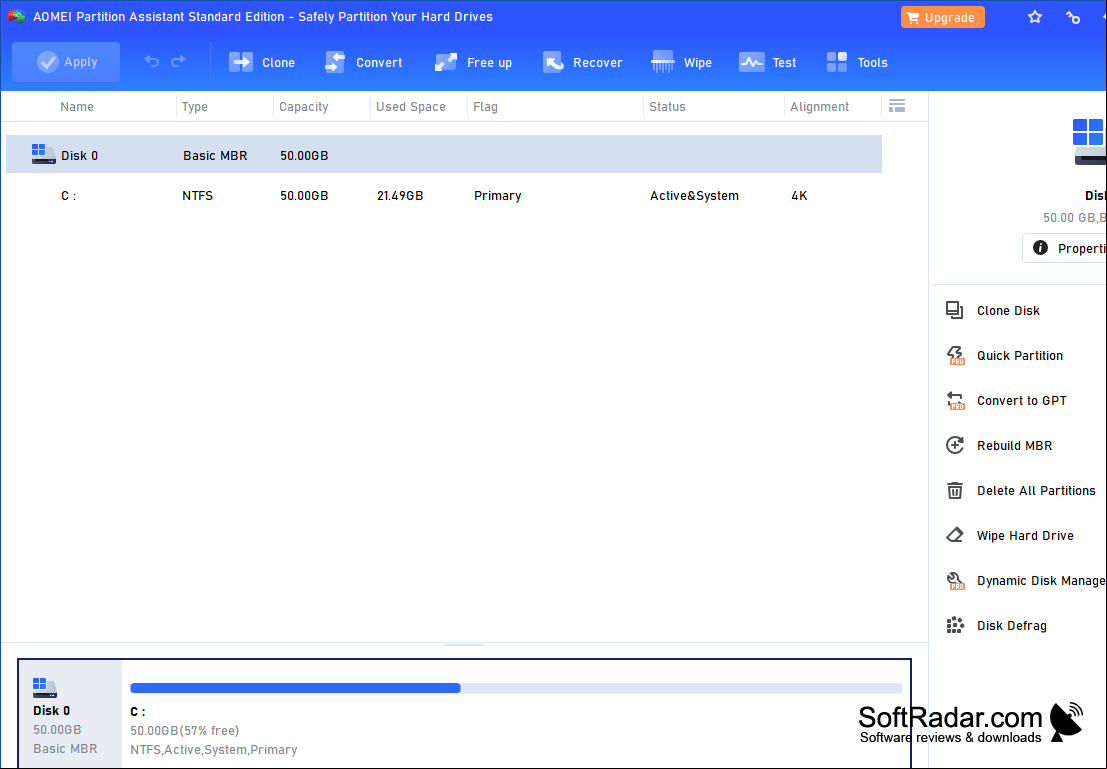Click the Disk Defrag icon
Screen dimensions: 1107x769
955,626
